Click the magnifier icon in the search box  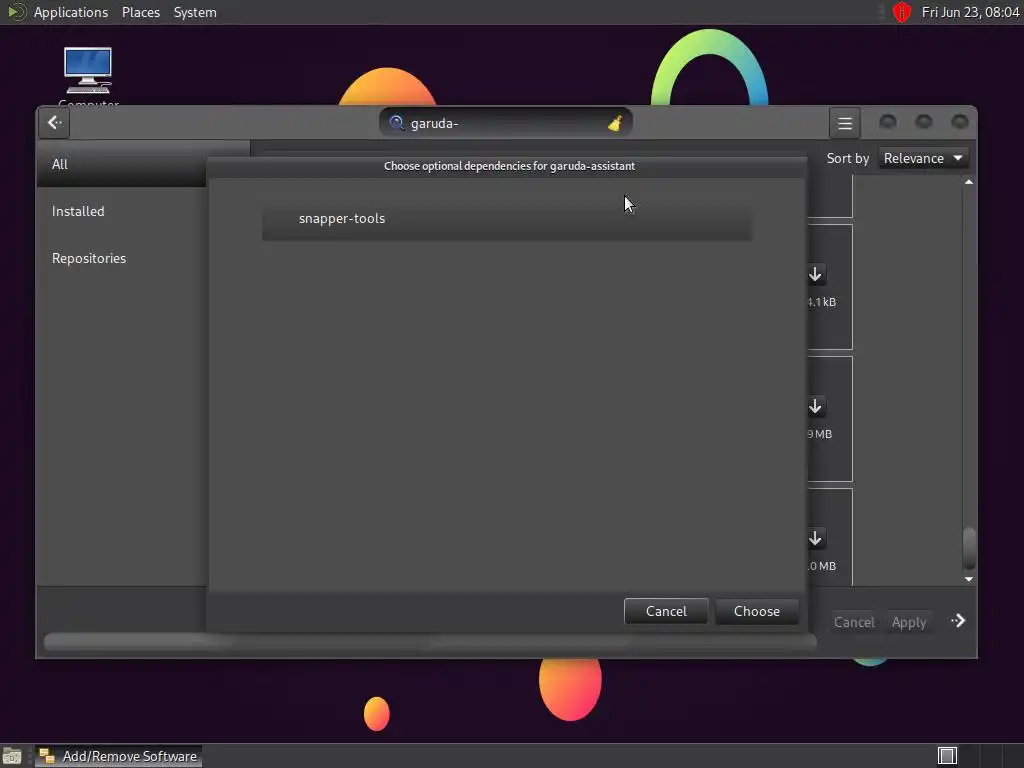[x=396, y=123]
